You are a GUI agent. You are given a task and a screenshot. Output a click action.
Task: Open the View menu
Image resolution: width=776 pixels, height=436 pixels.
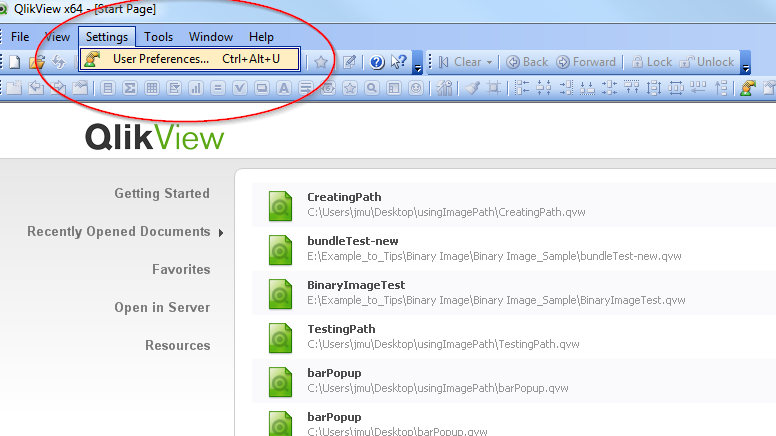click(x=57, y=37)
